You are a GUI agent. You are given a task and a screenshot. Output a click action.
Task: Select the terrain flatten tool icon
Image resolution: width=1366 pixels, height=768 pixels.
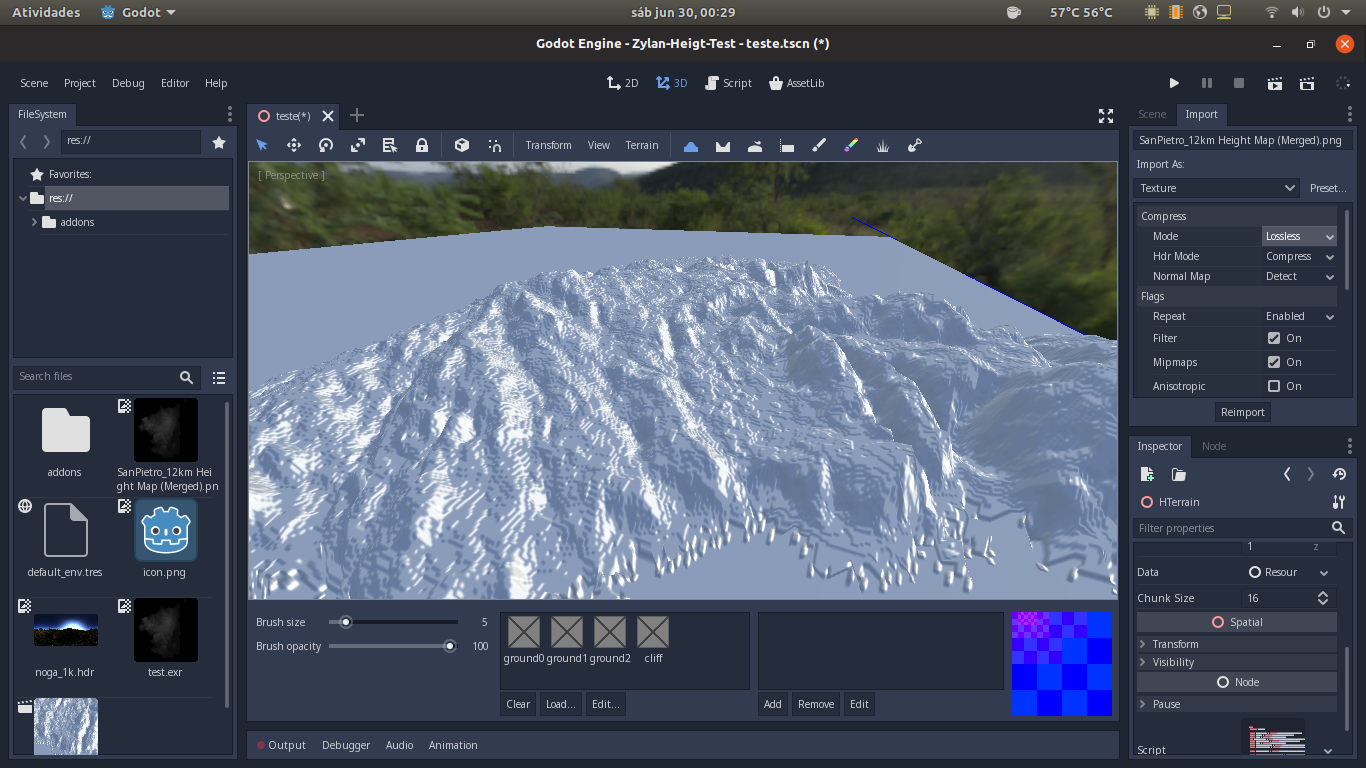tap(787, 145)
